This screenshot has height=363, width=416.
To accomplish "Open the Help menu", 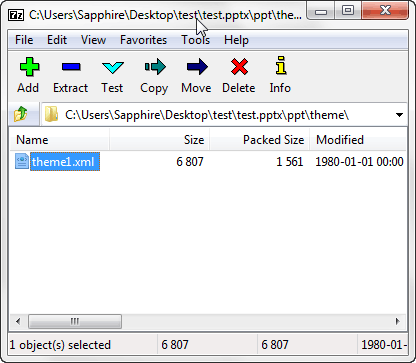I will (x=236, y=40).
